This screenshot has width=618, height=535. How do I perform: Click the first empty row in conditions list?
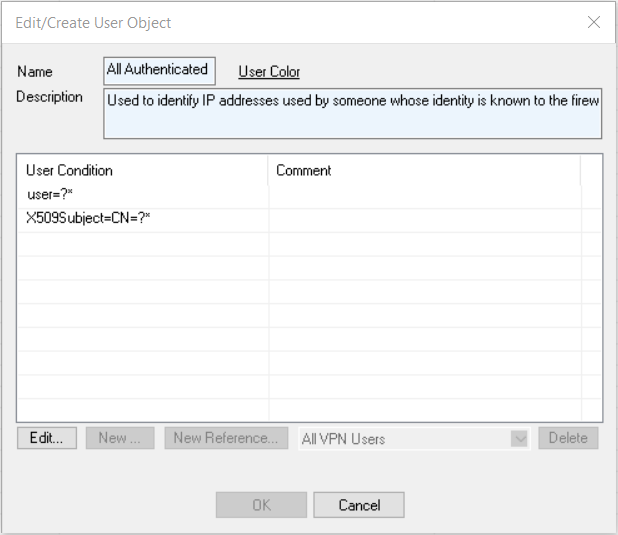[142, 243]
